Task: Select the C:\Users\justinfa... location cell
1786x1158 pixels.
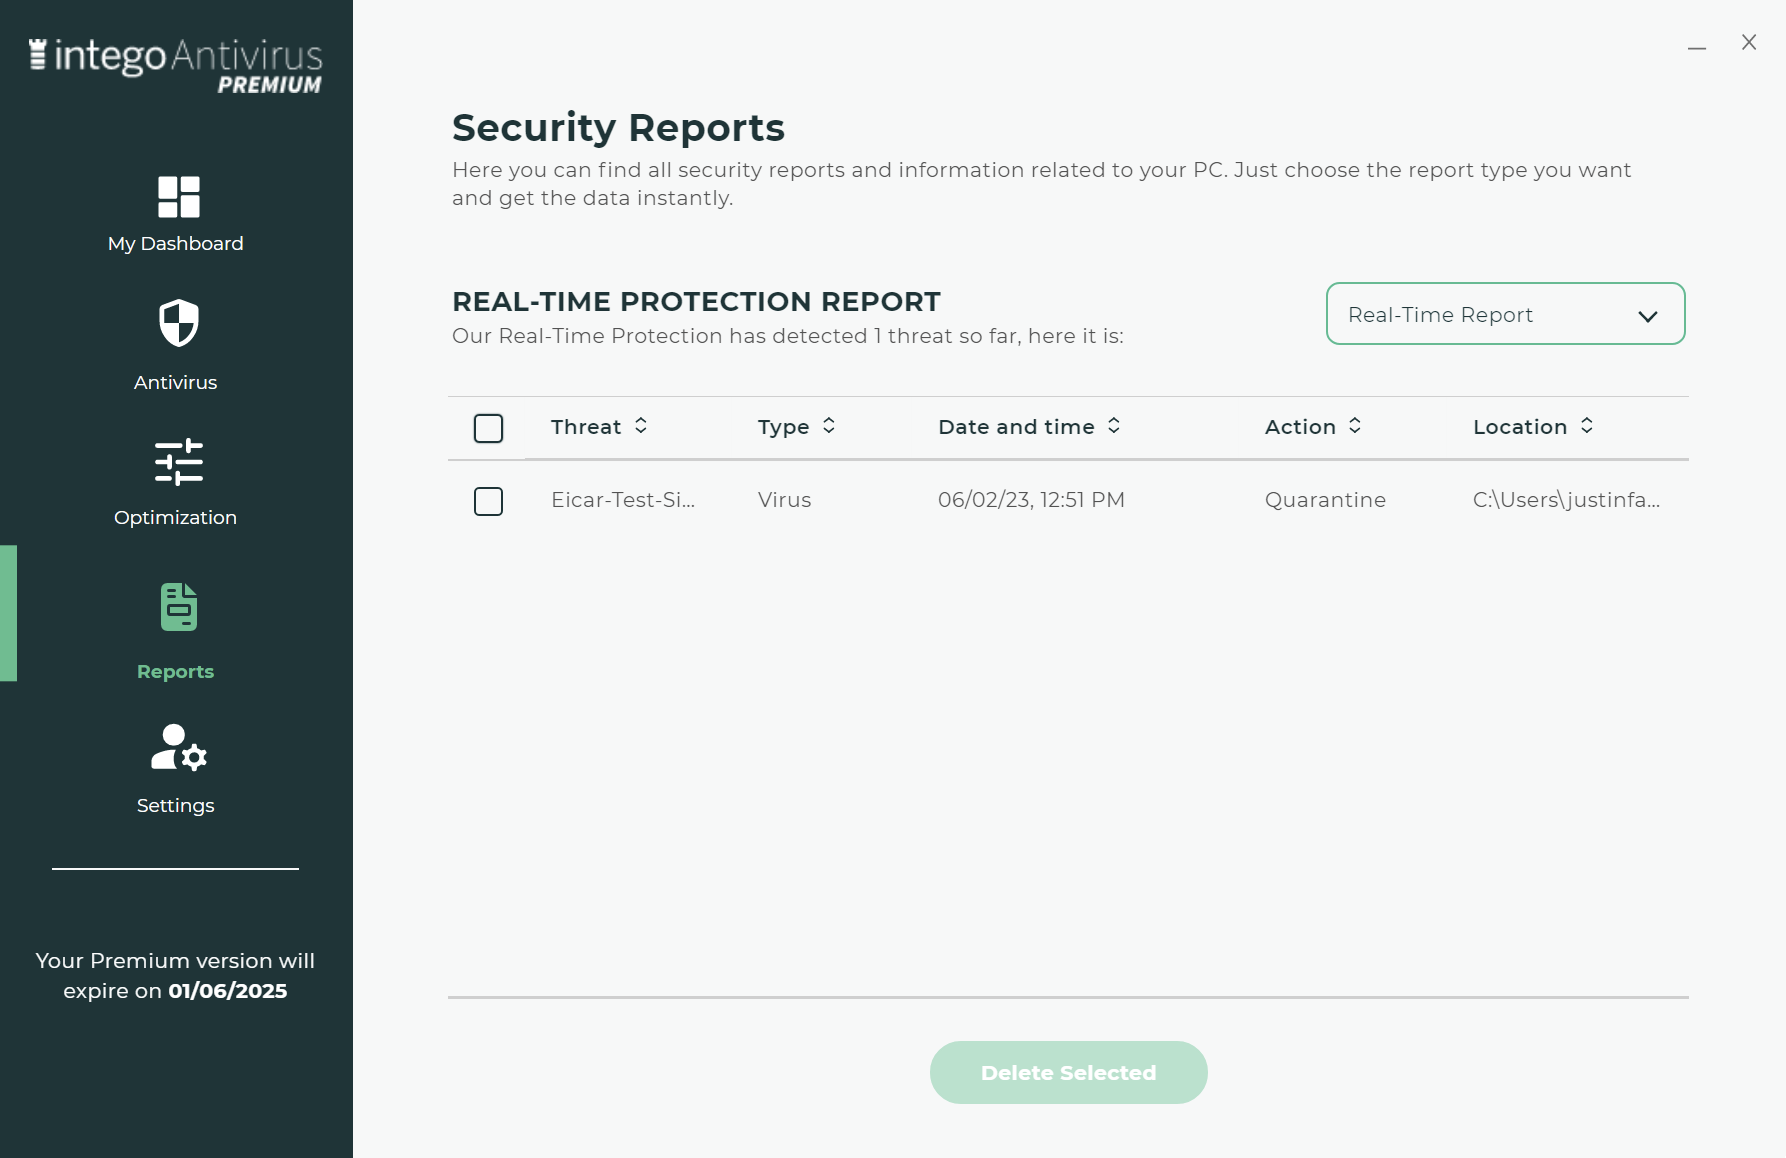Action: [x=1566, y=500]
